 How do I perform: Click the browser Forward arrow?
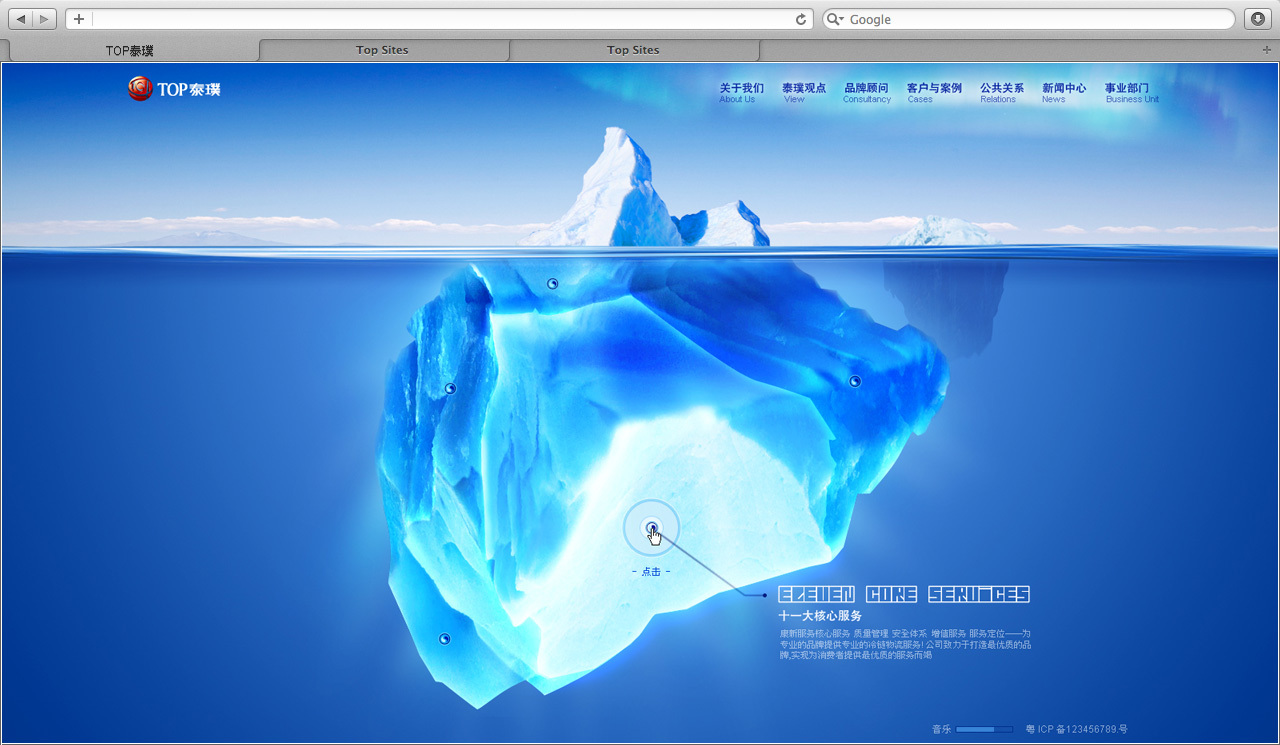tap(43, 18)
